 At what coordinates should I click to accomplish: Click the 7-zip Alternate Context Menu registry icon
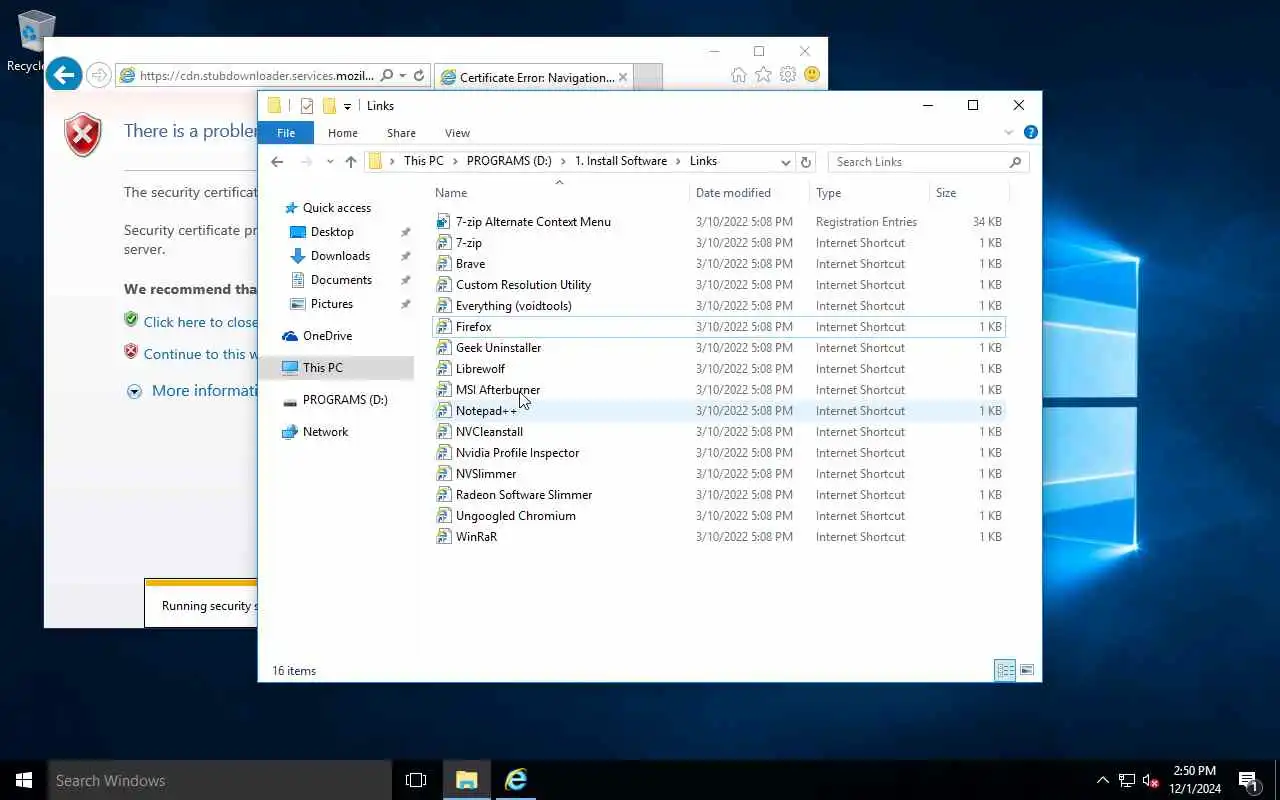[444, 222]
